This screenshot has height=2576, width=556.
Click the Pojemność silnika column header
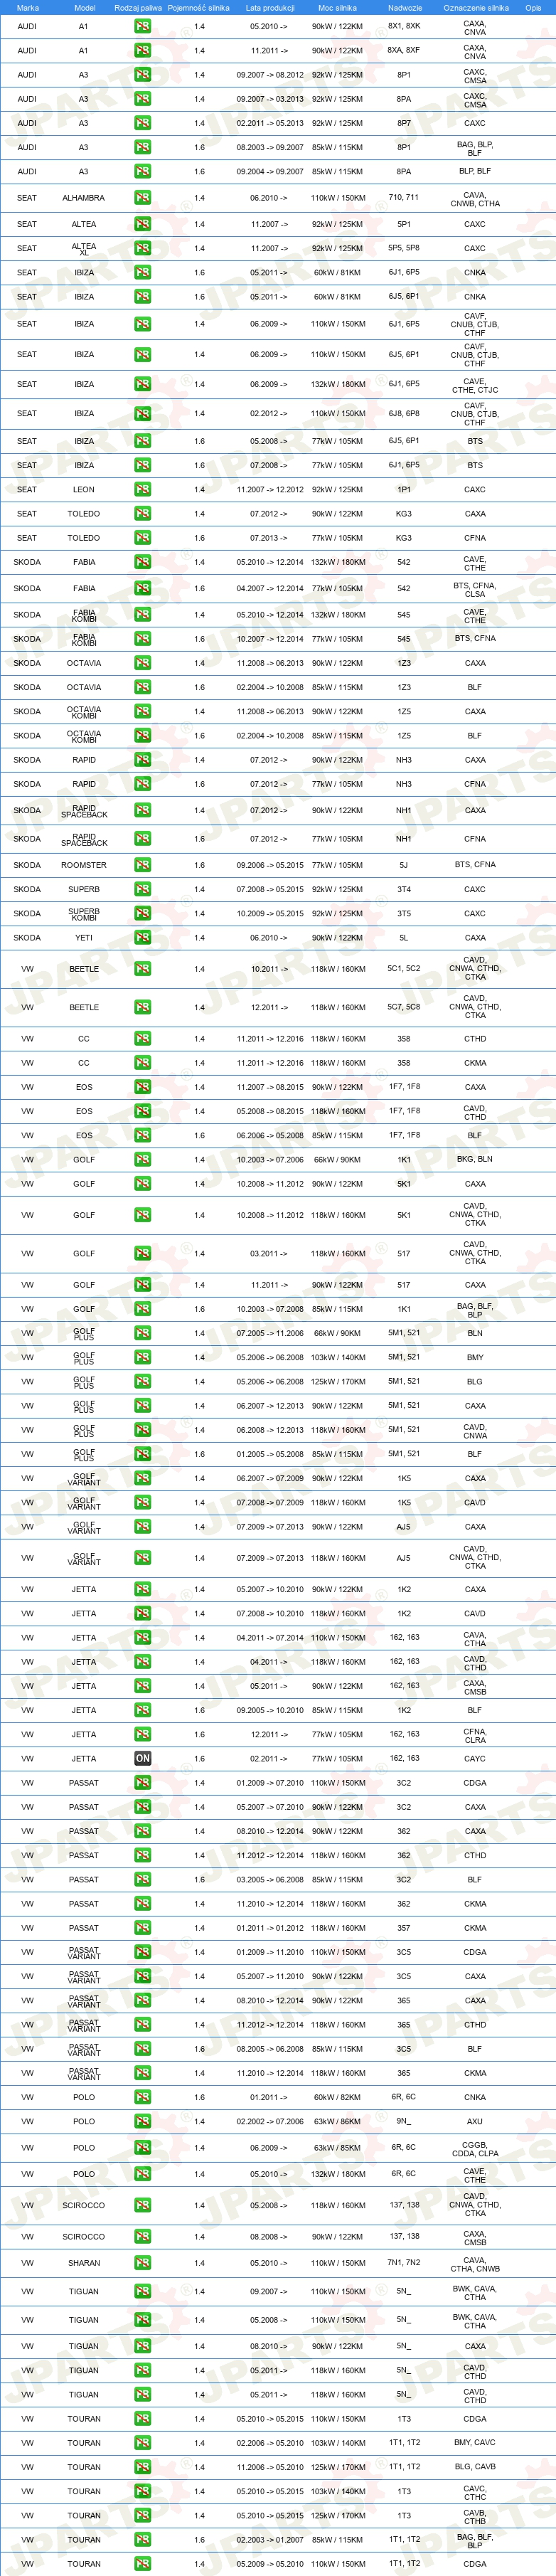click(x=198, y=7)
